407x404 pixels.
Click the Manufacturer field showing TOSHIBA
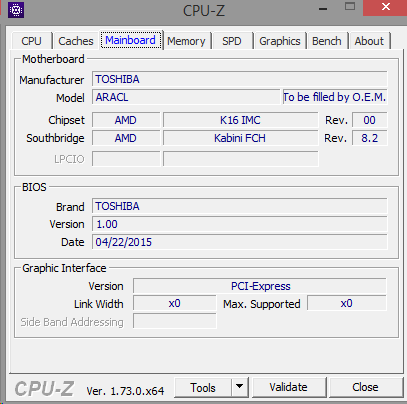tap(240, 79)
